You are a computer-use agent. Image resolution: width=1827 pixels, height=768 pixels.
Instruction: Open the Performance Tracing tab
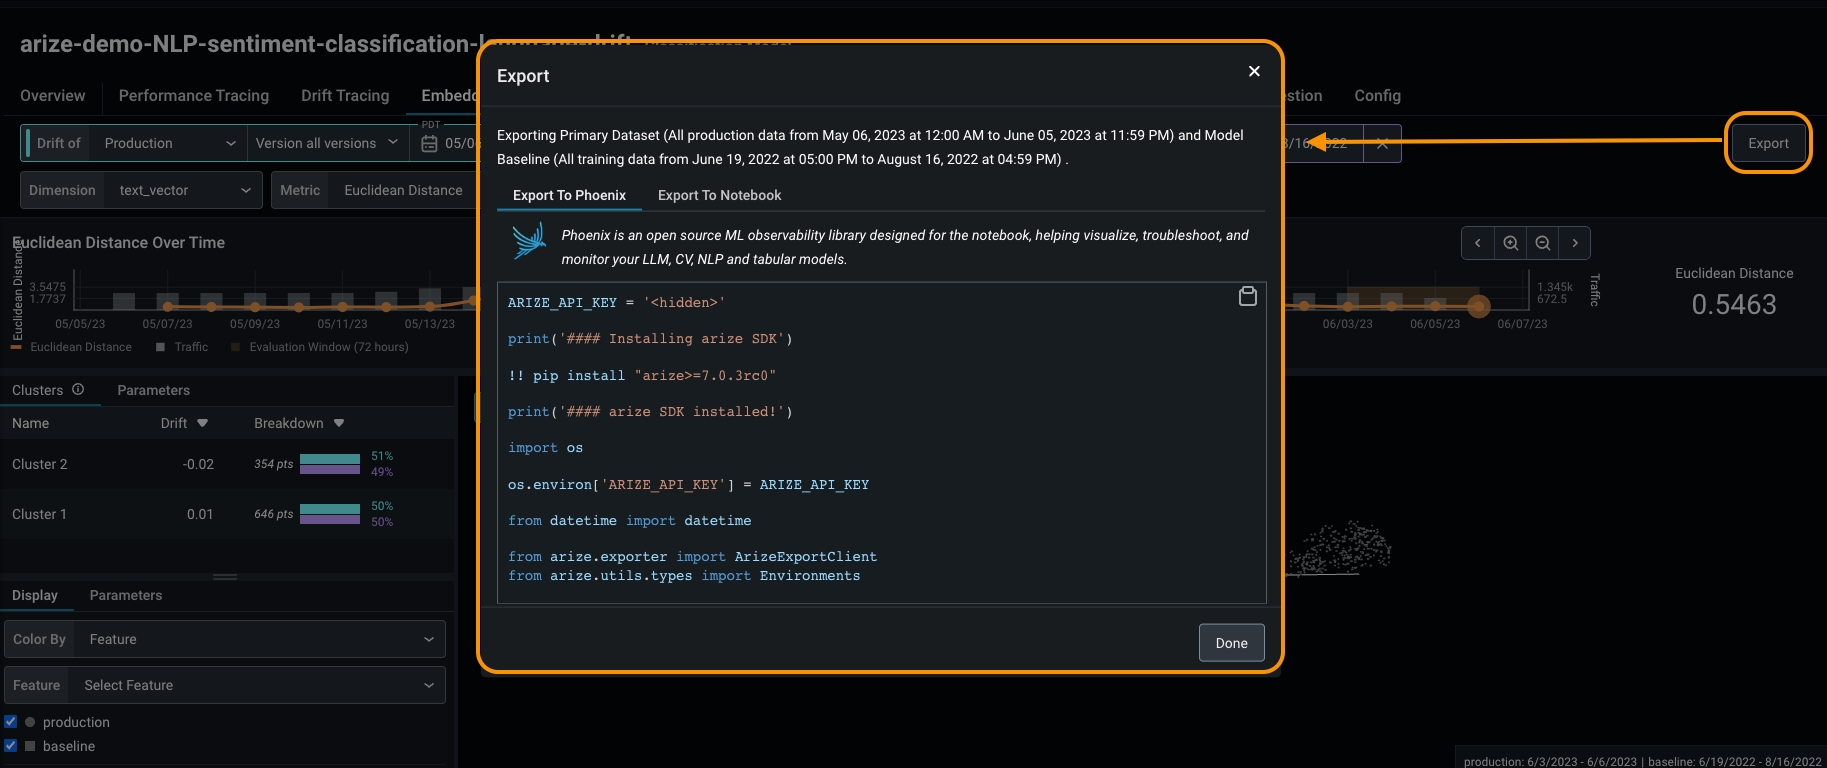click(x=194, y=96)
